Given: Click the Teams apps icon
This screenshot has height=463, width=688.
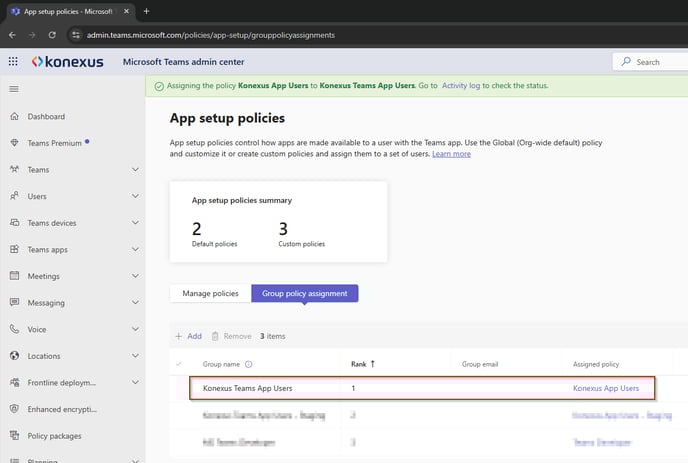Looking at the screenshot, I should [x=14, y=249].
